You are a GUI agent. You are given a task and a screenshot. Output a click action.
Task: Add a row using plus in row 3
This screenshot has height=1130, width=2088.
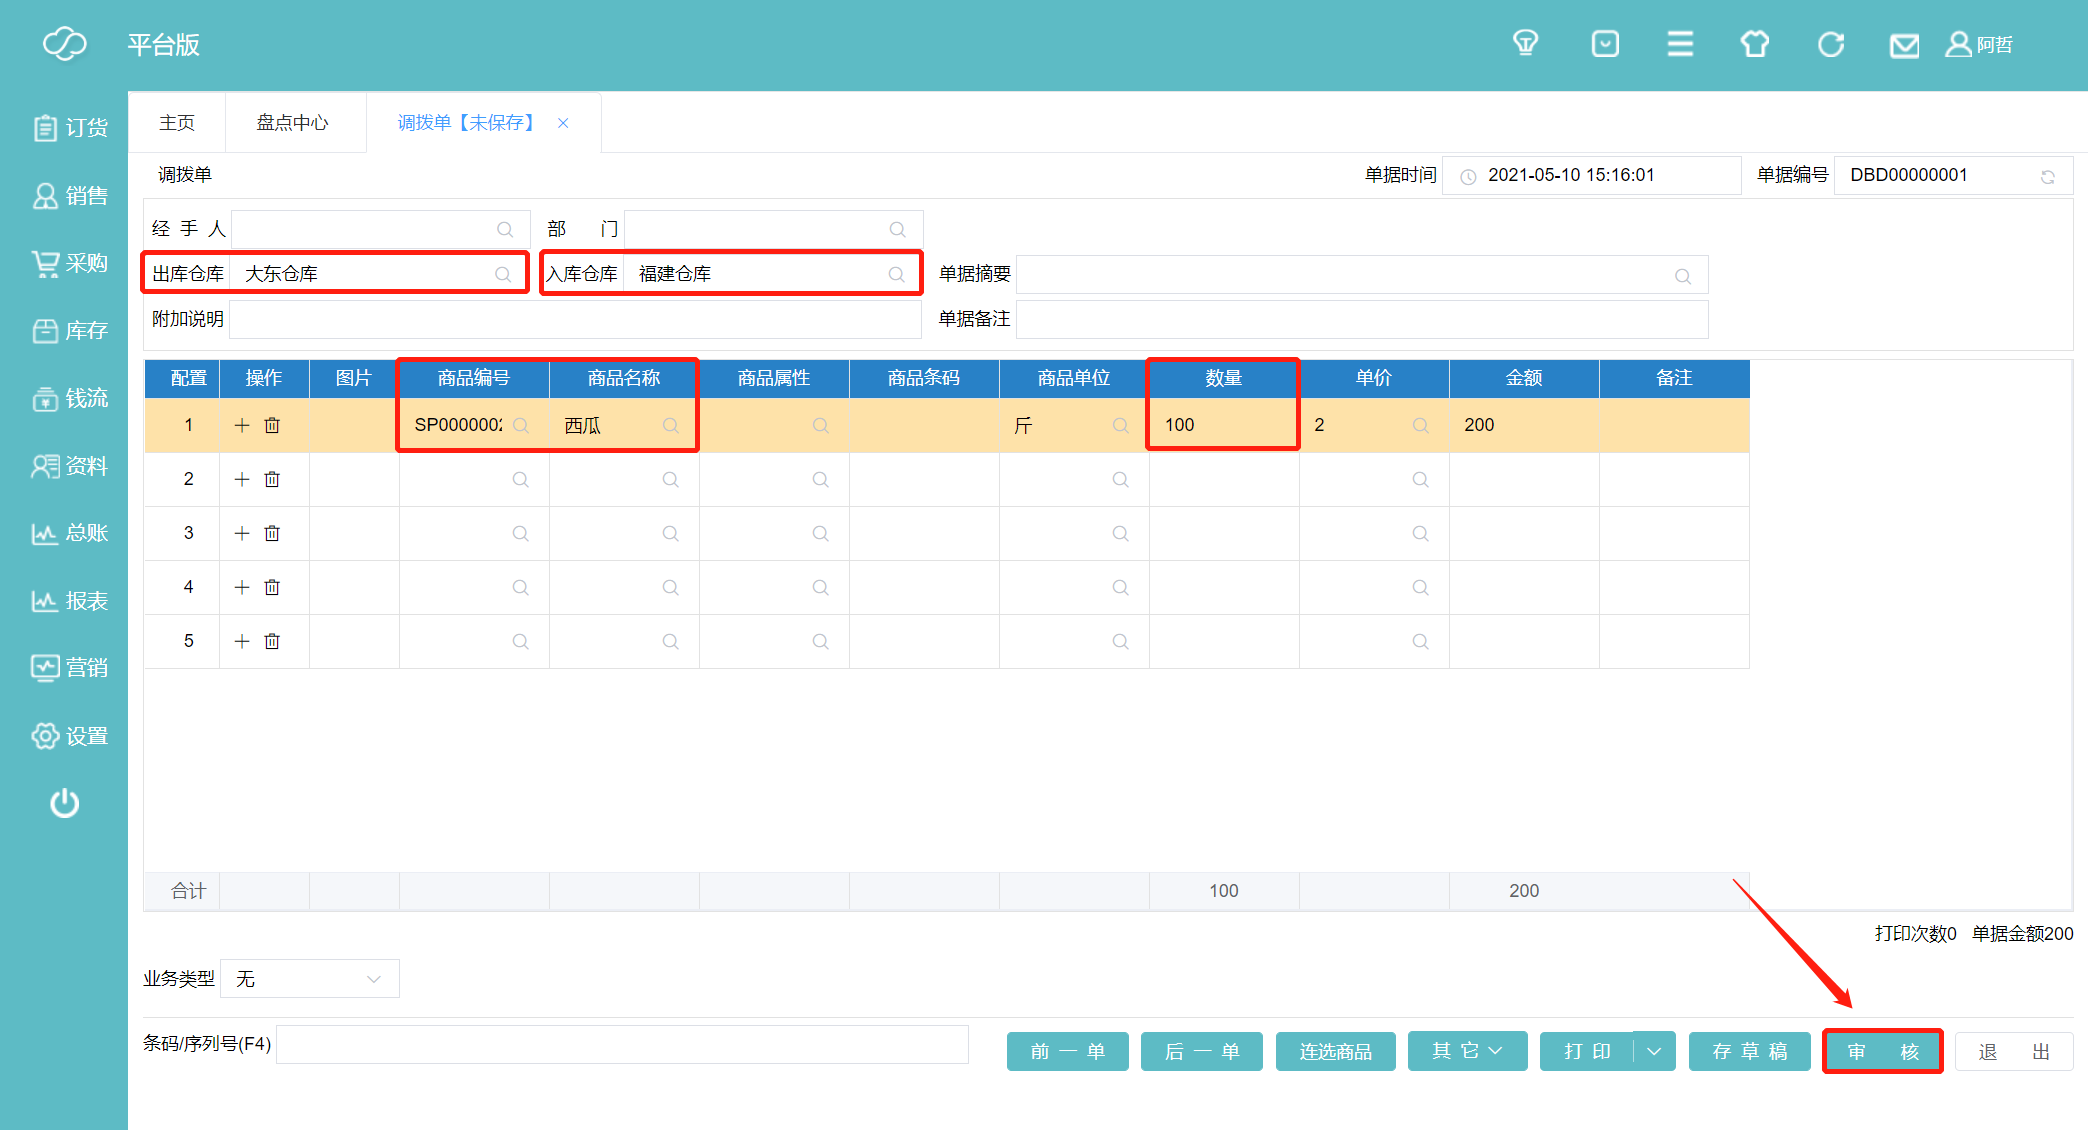point(242,533)
